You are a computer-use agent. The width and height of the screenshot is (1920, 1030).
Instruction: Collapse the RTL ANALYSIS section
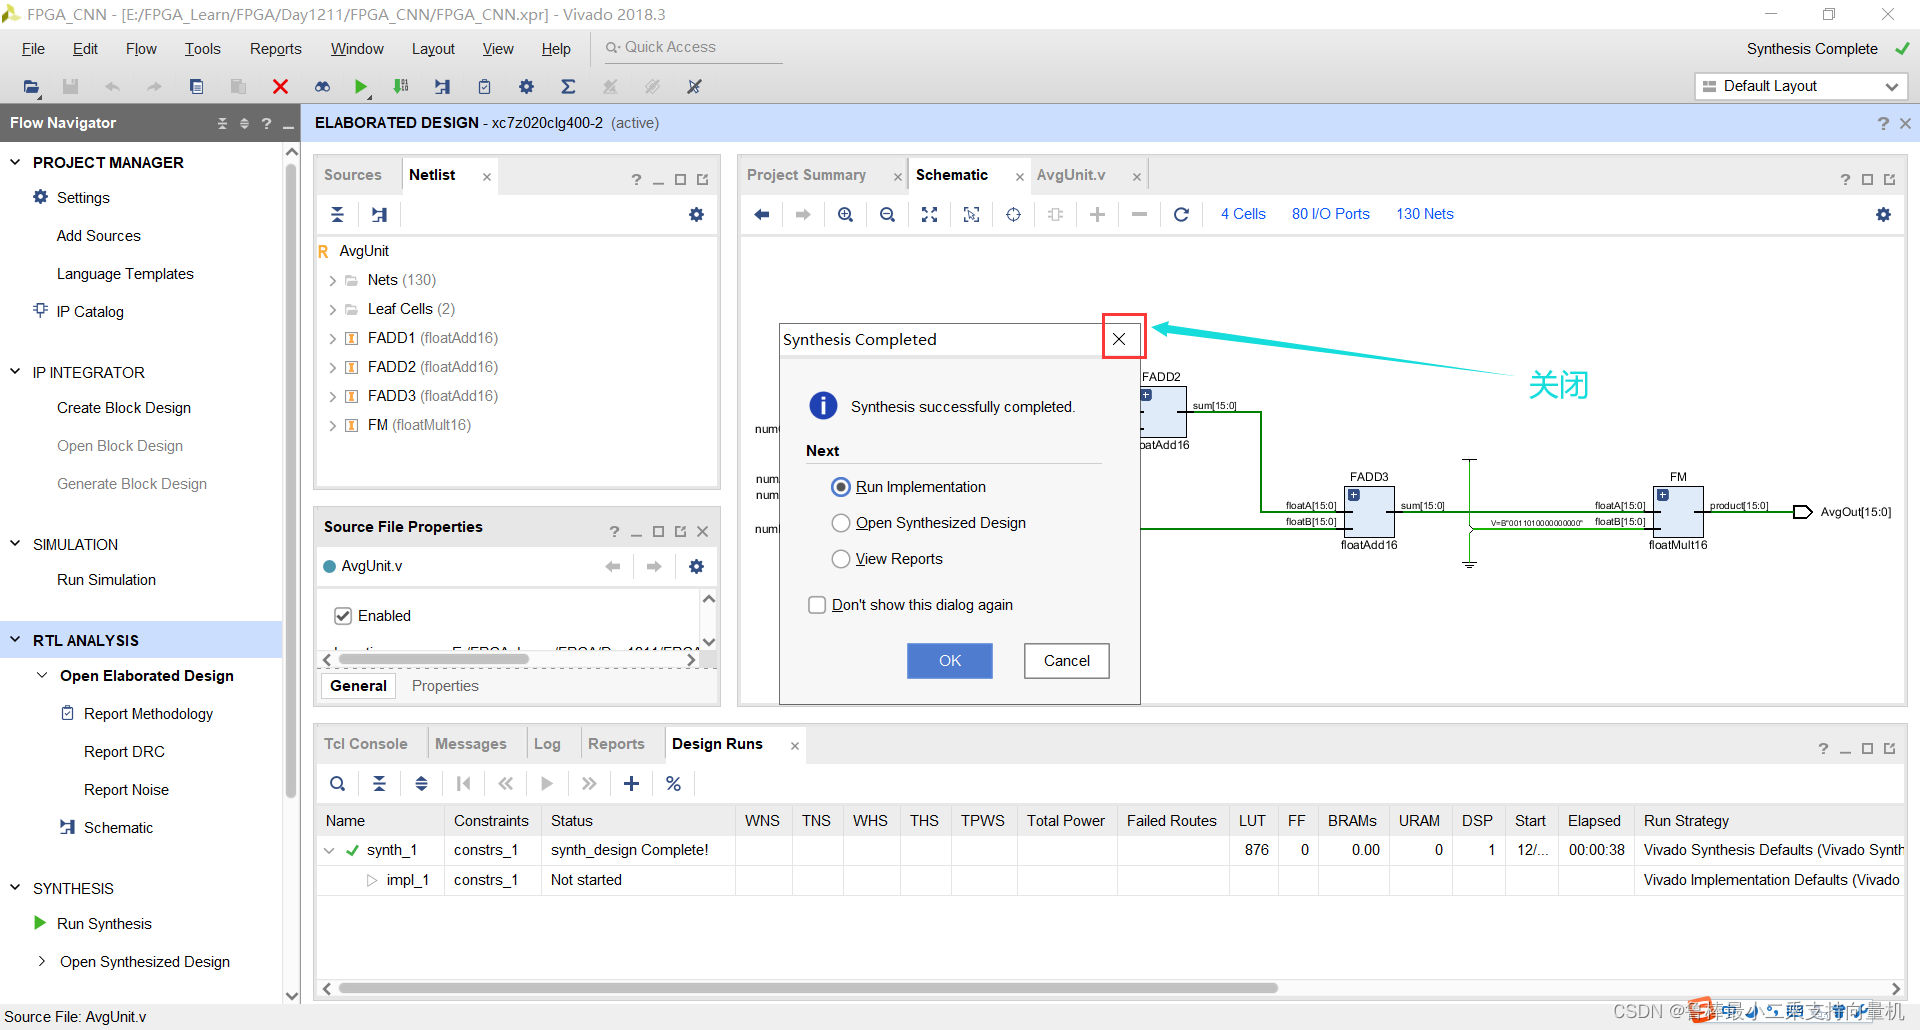15,640
